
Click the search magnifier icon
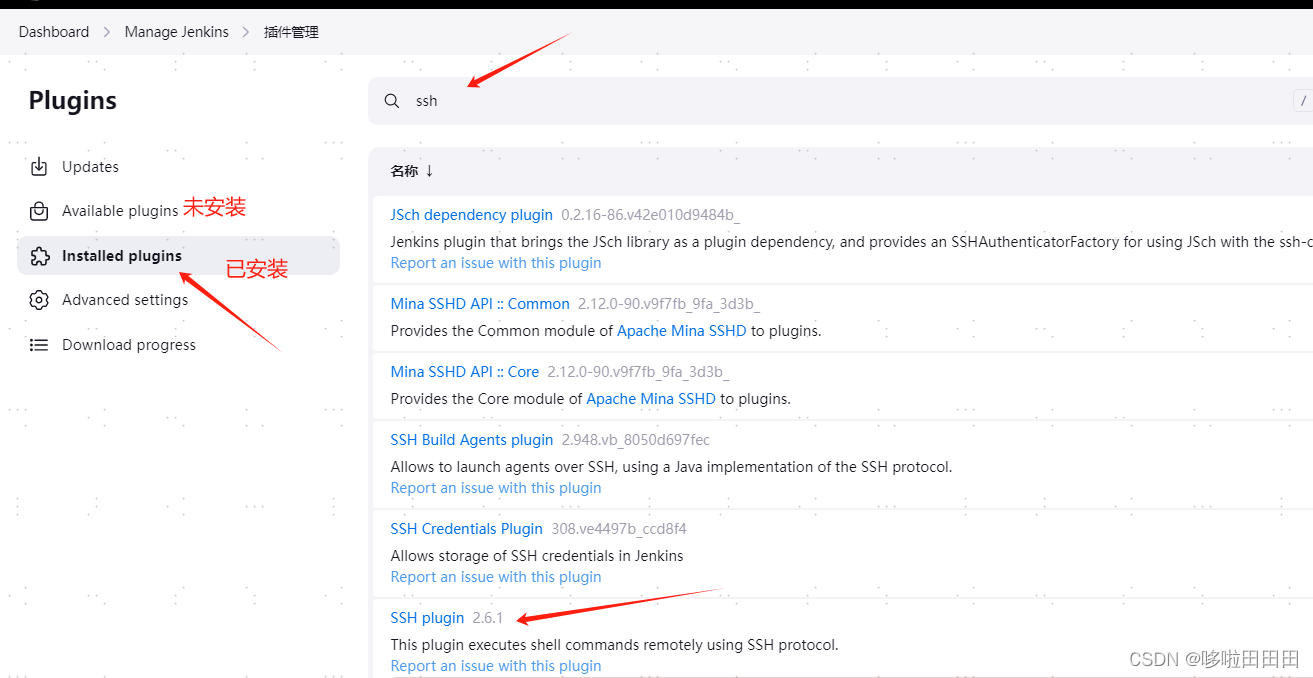pos(391,100)
